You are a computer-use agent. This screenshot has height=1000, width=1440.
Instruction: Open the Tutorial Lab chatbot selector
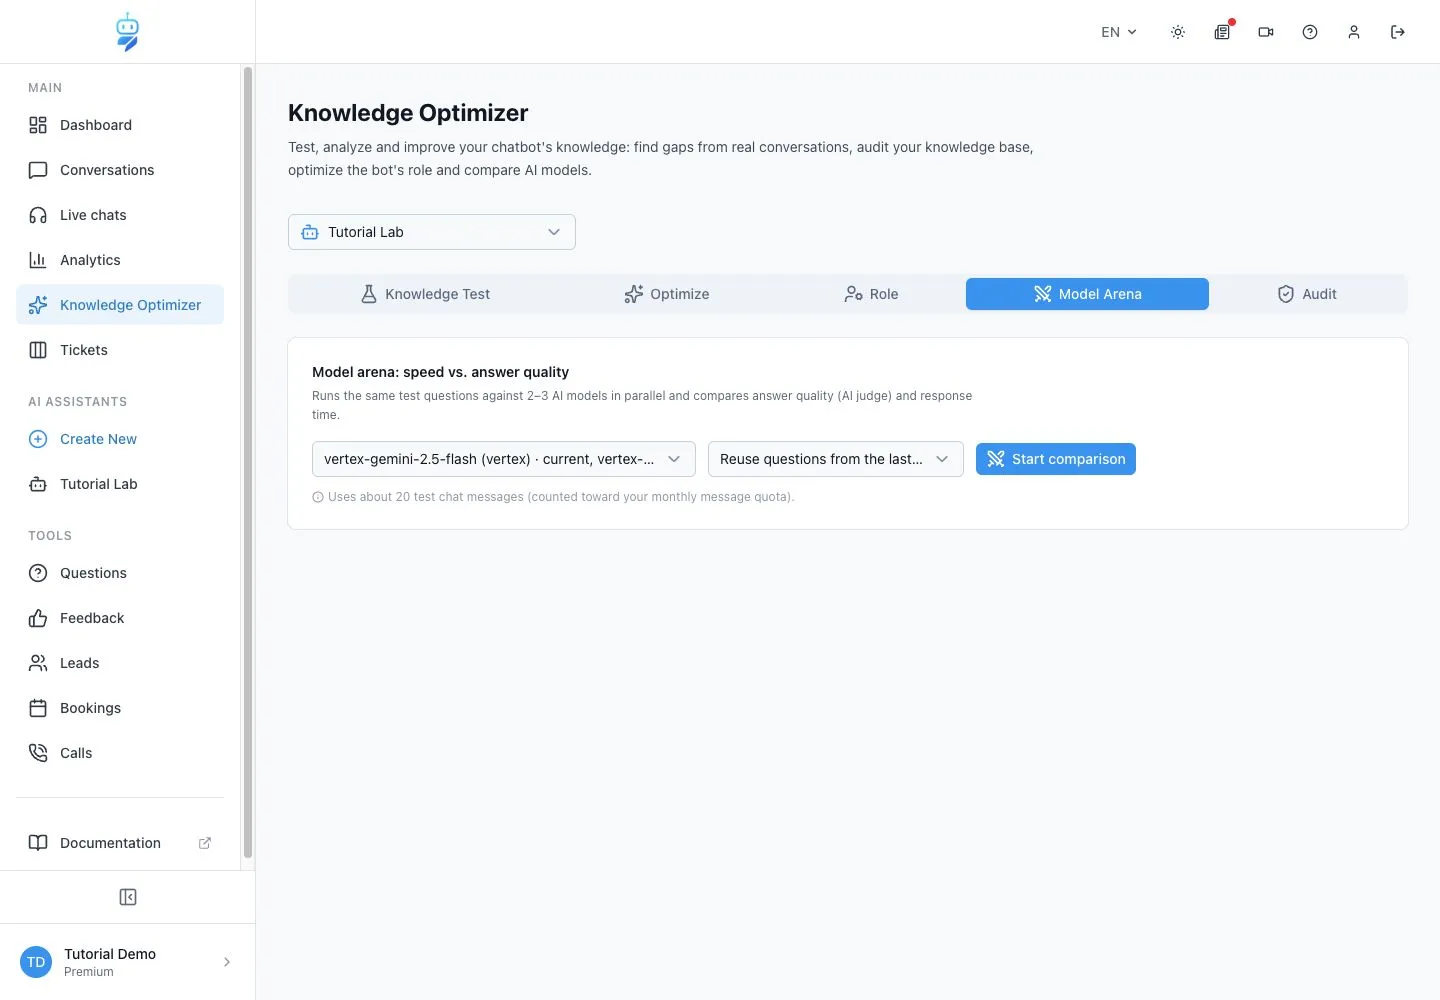[432, 232]
